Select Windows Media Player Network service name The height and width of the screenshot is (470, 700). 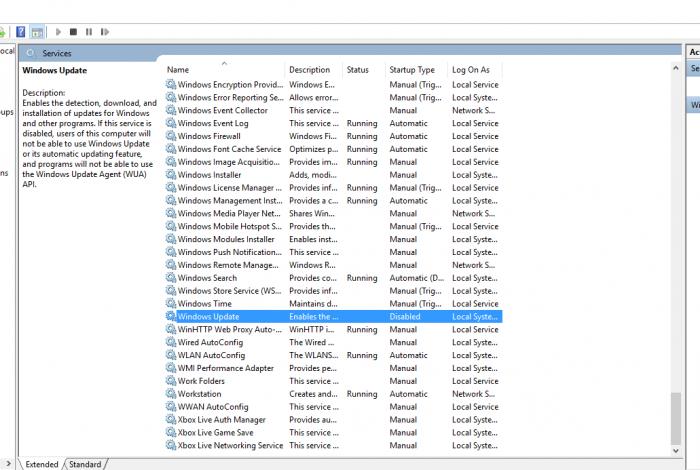(x=229, y=213)
